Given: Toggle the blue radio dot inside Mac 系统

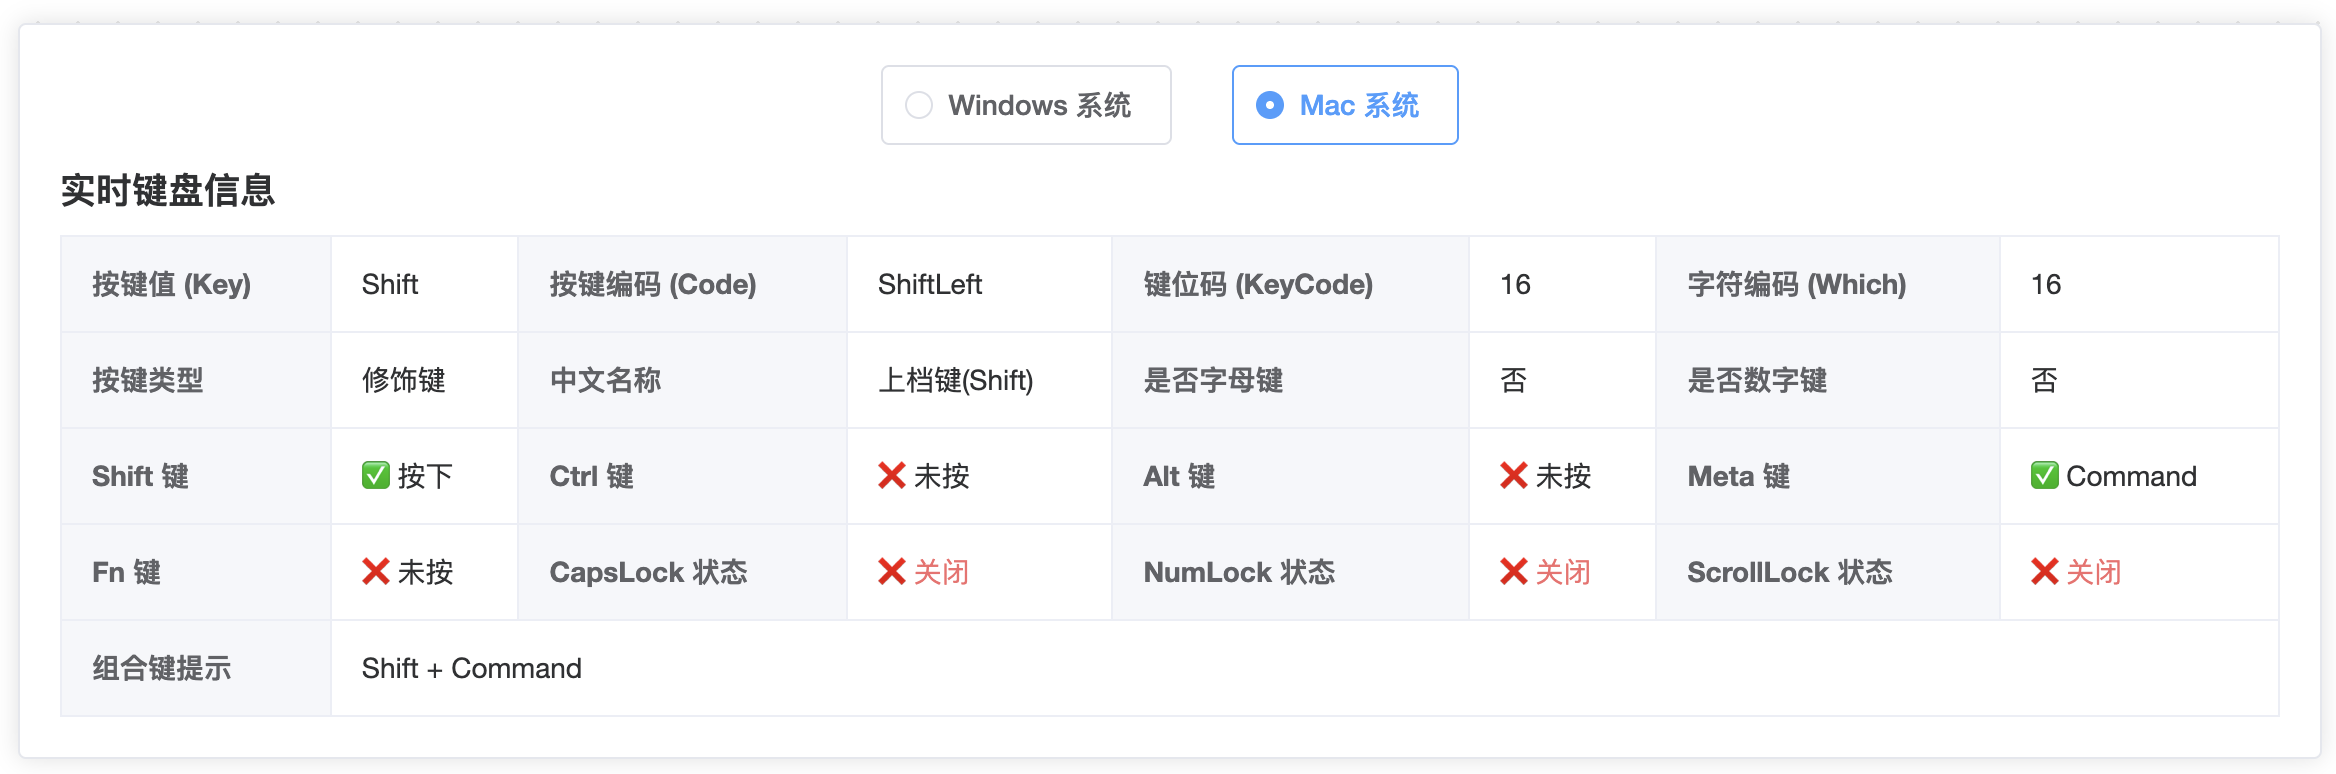Looking at the screenshot, I should point(1270,104).
